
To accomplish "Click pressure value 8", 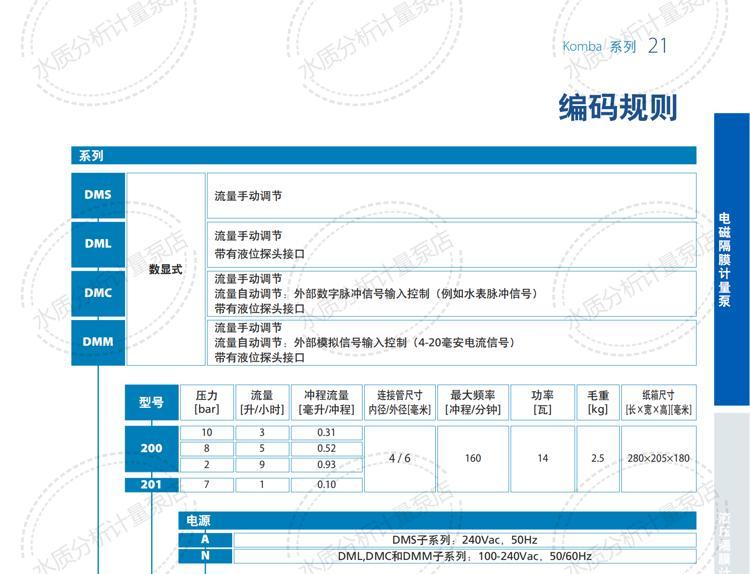I will (x=207, y=449).
